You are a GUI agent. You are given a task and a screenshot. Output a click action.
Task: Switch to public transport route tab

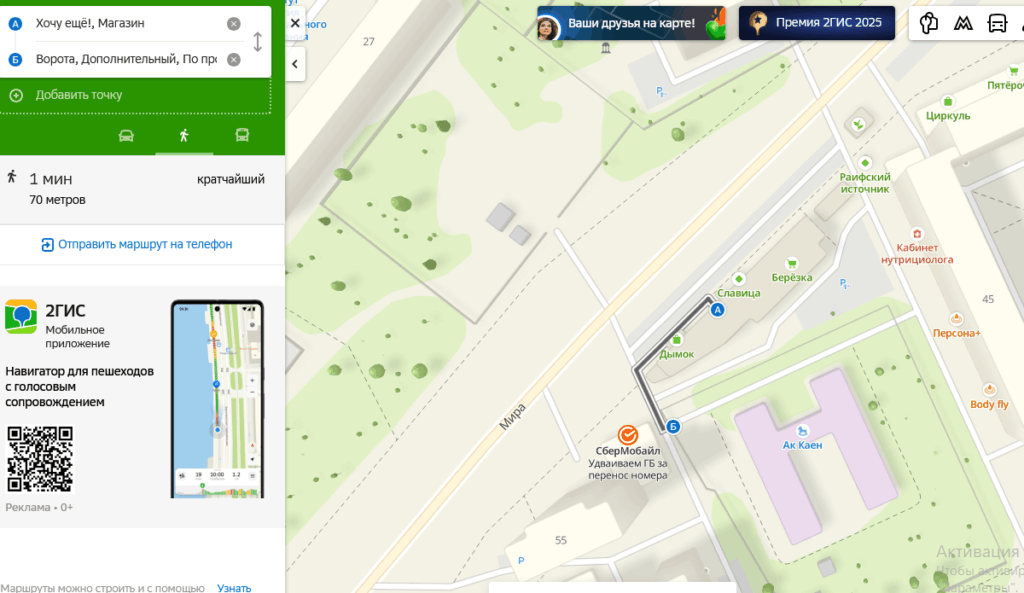click(242, 136)
